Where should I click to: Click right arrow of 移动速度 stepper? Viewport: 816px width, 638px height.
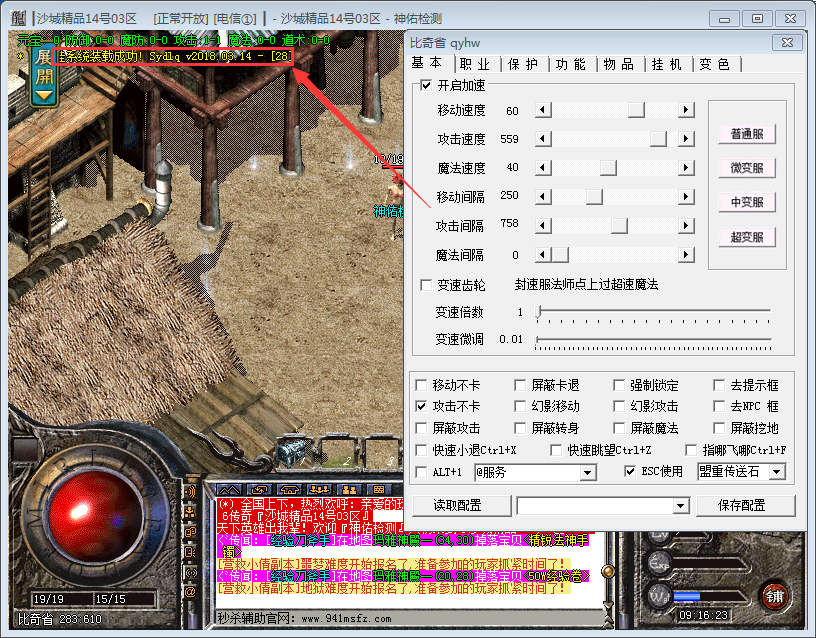686,110
